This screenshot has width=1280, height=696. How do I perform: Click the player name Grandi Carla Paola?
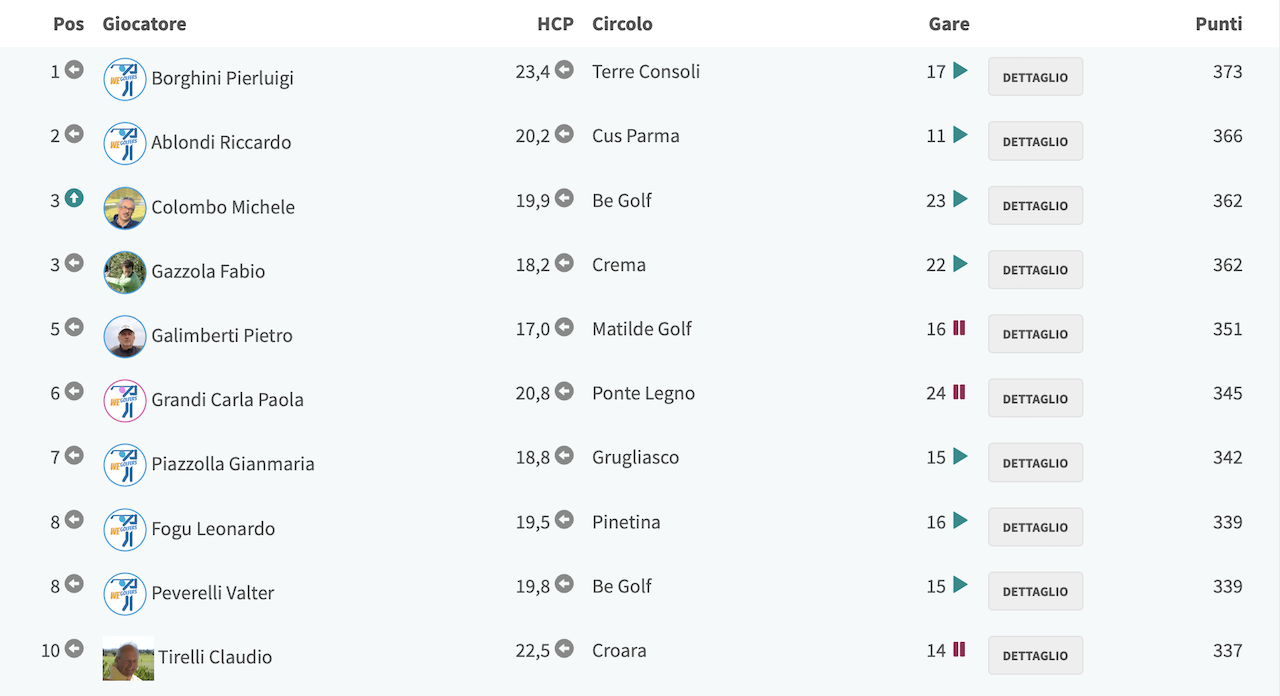click(227, 399)
